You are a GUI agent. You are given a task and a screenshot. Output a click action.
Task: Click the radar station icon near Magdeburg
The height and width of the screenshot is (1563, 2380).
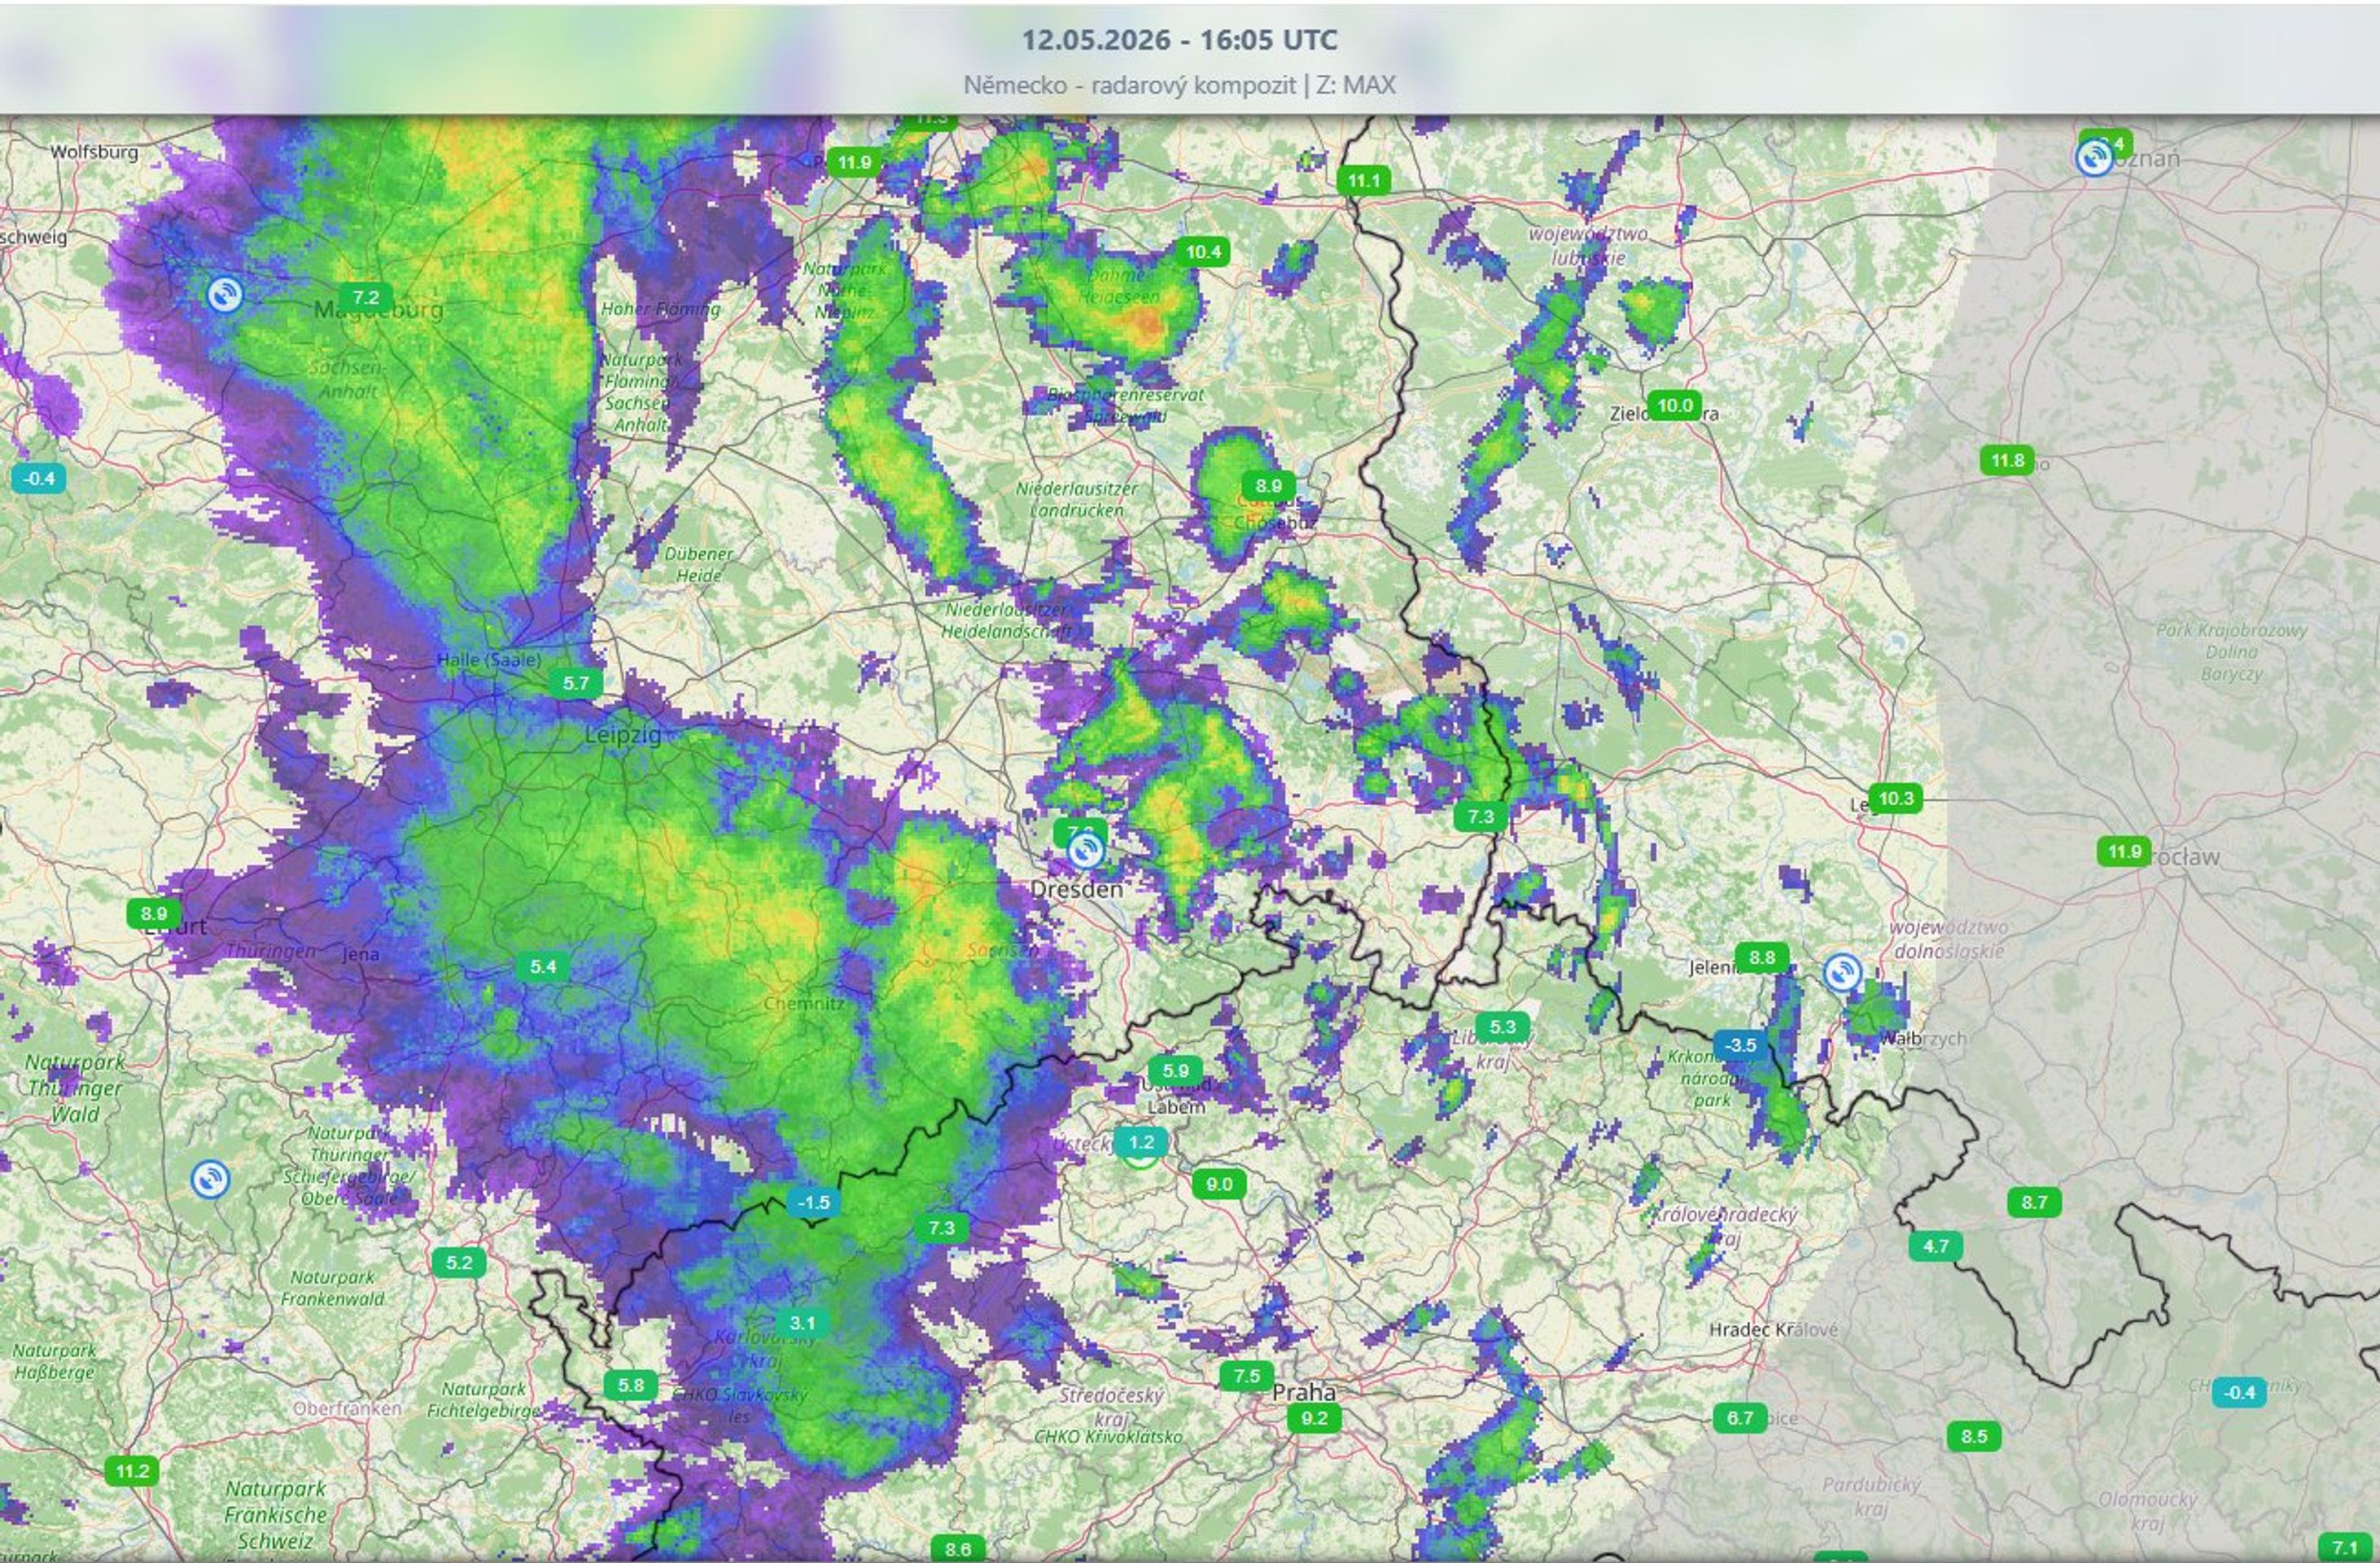(x=224, y=295)
